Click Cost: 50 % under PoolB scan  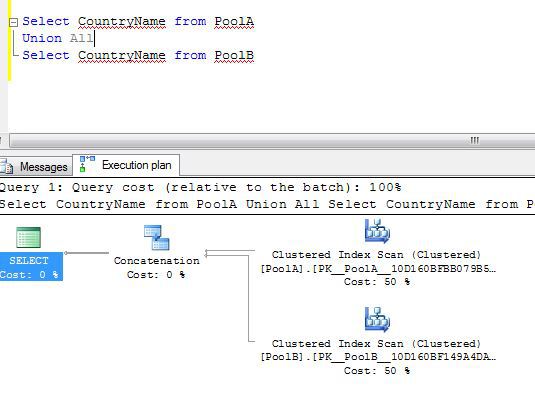[377, 371]
